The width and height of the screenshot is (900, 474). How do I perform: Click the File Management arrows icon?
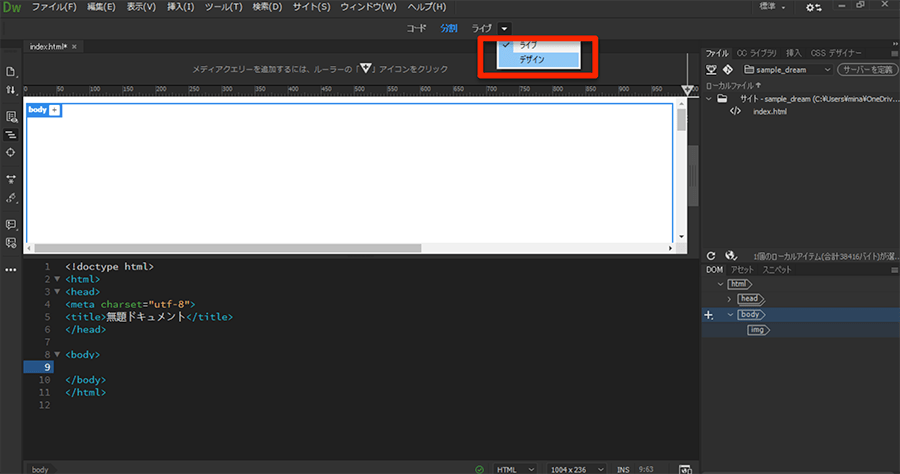point(10,90)
